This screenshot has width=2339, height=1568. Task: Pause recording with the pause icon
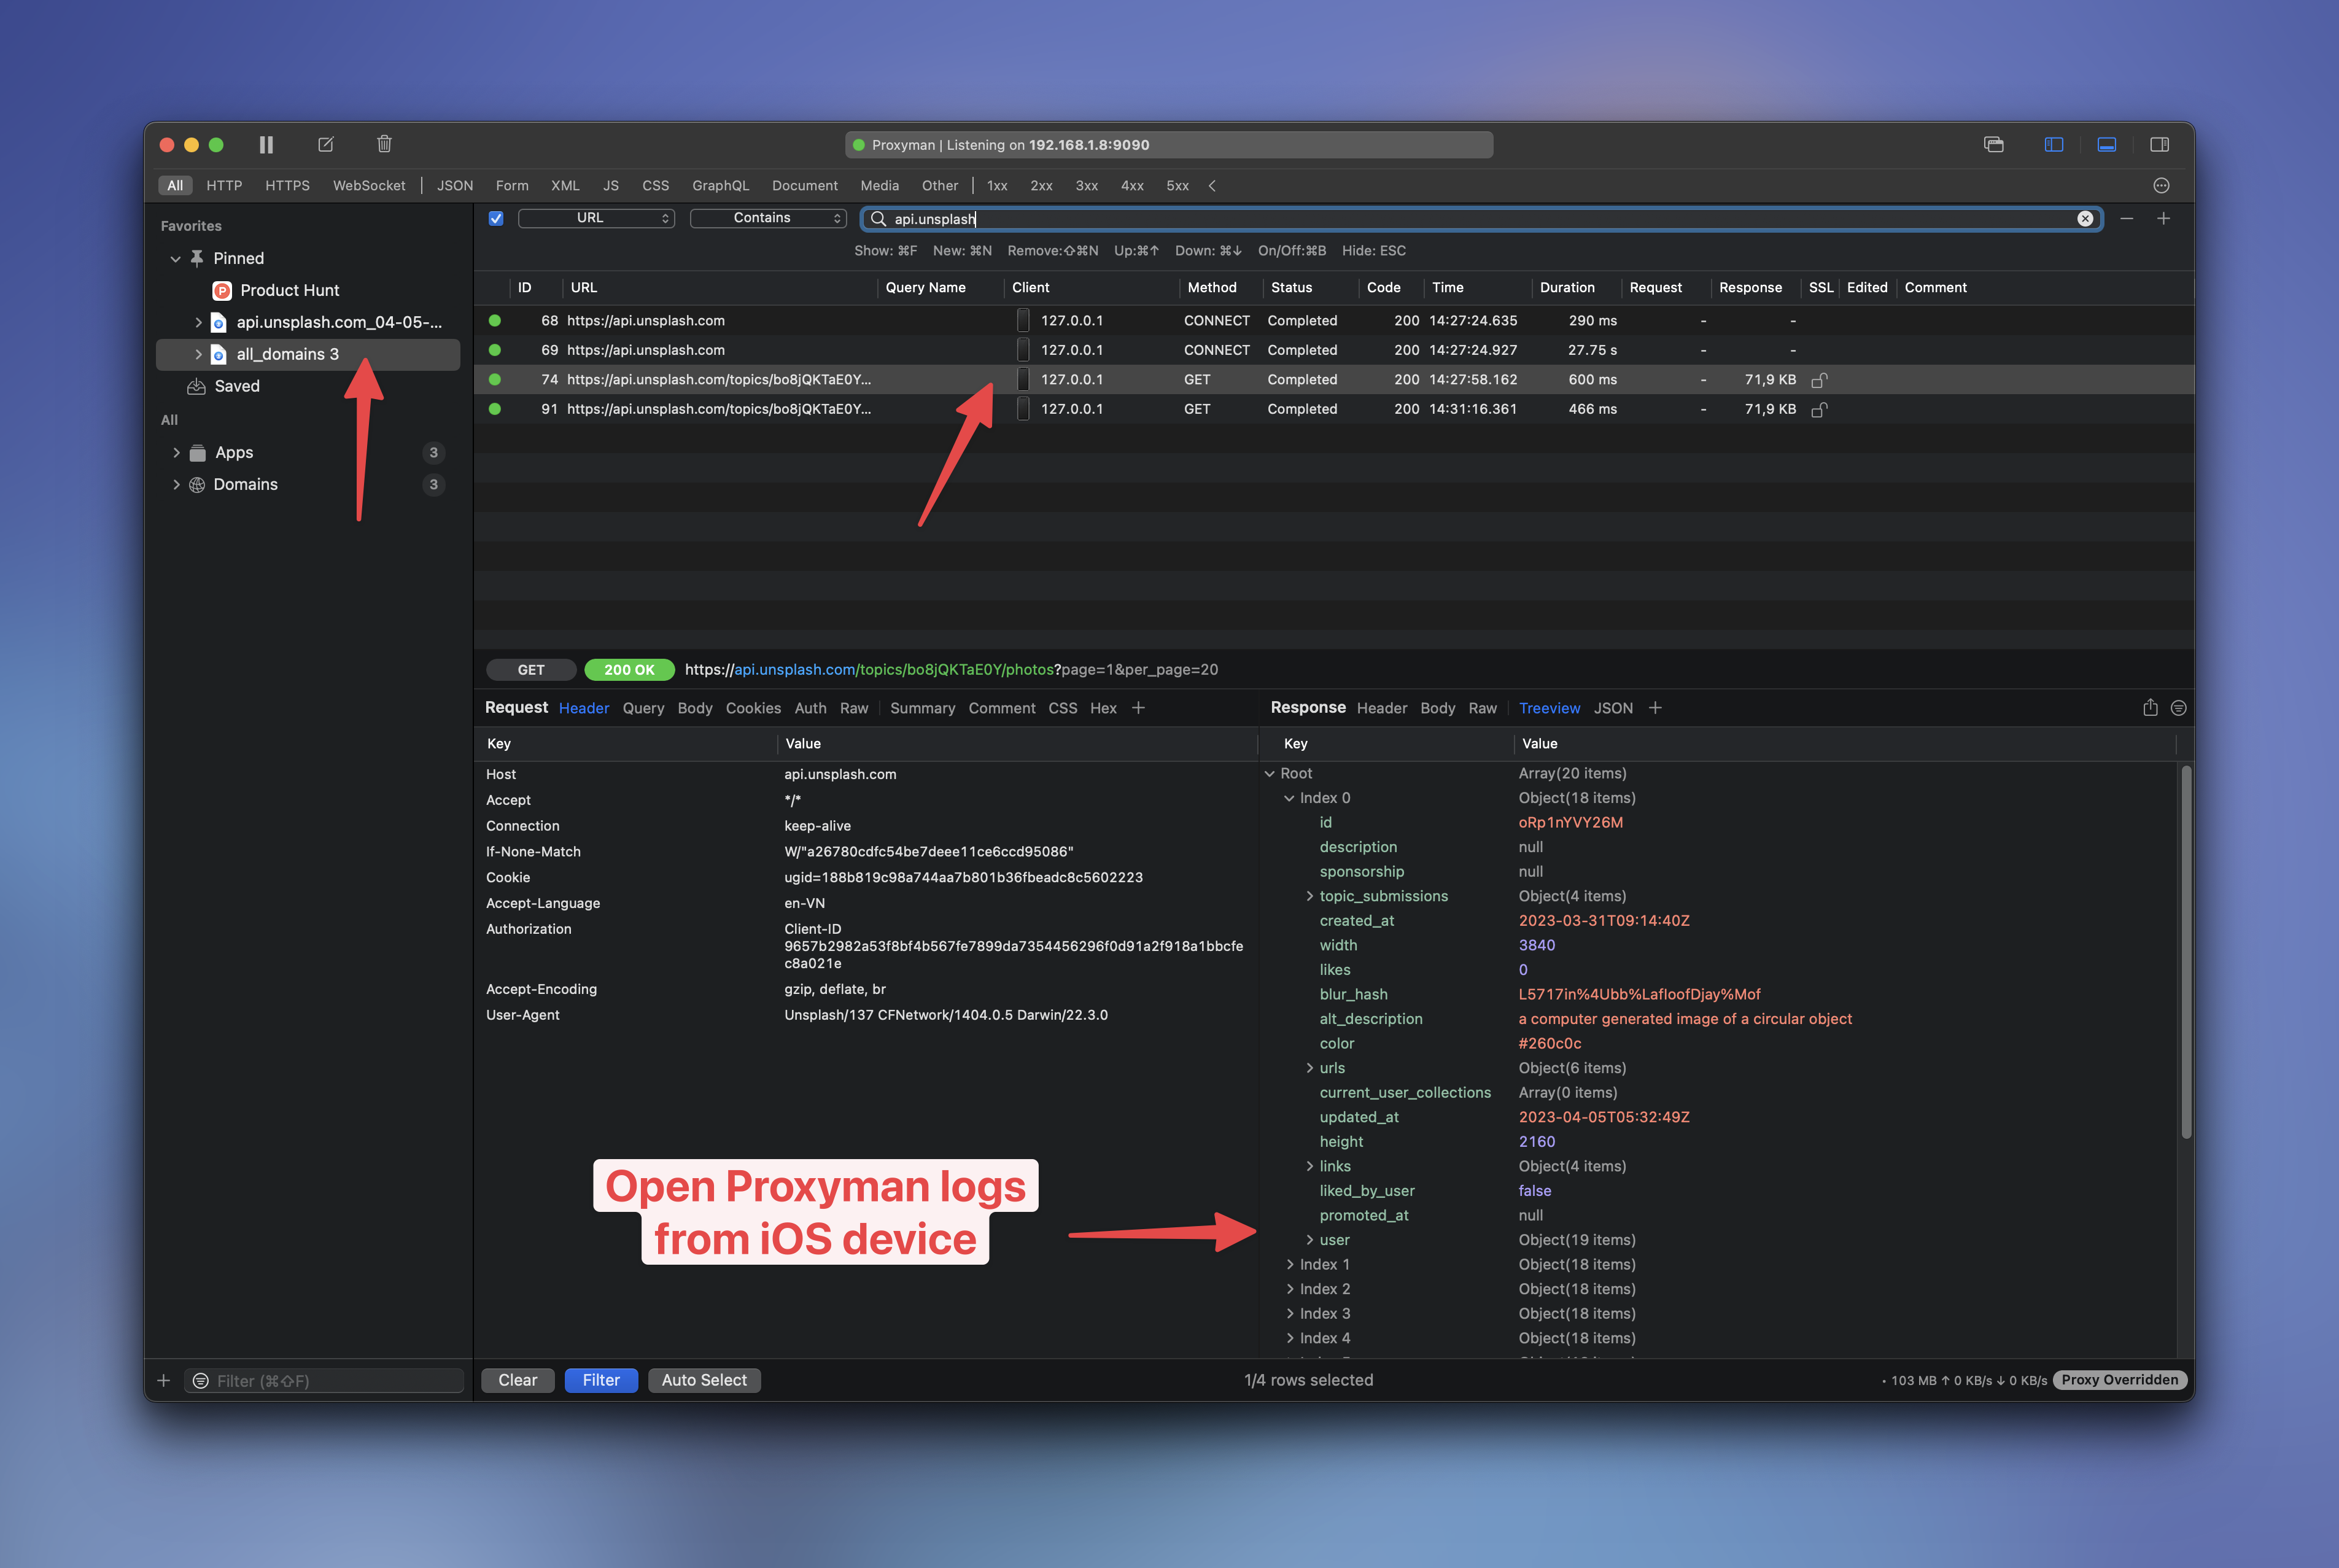(266, 145)
